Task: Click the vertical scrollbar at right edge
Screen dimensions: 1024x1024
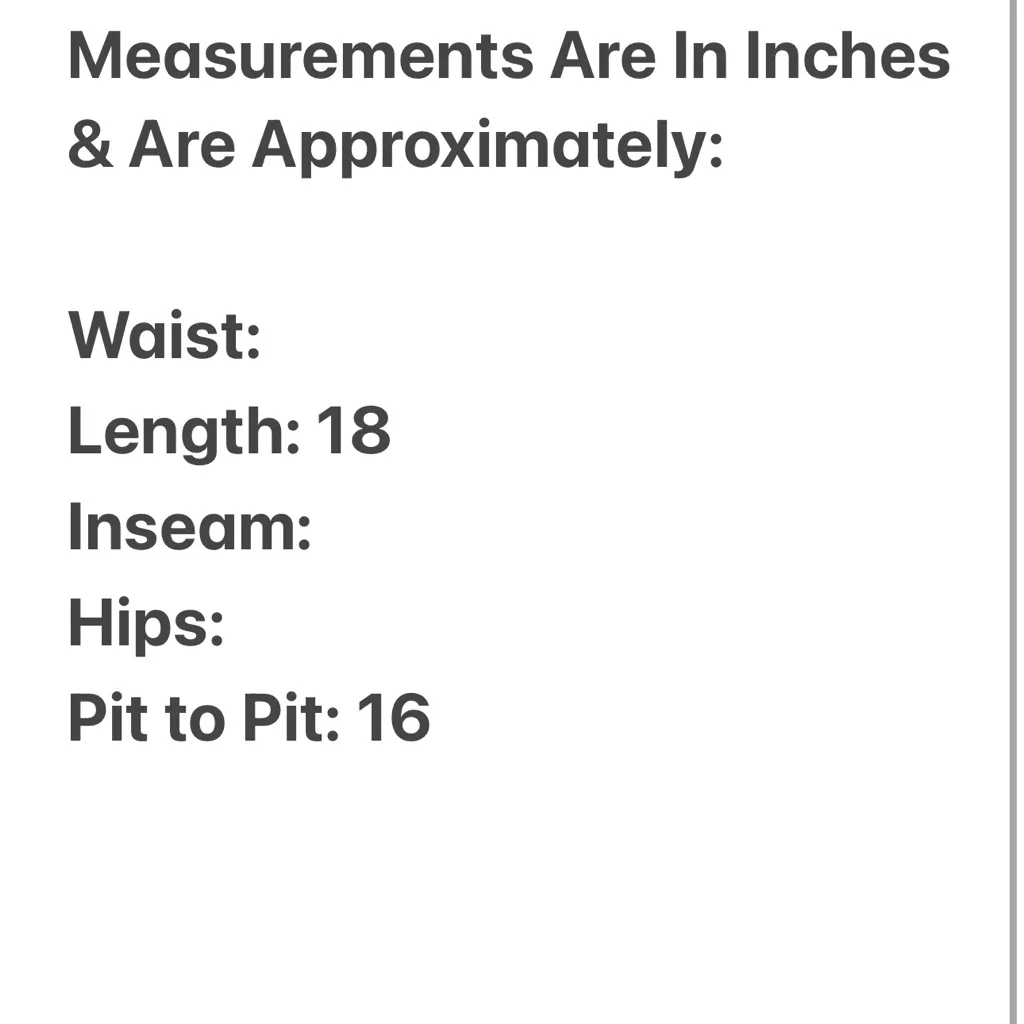Action: click(x=1012, y=512)
